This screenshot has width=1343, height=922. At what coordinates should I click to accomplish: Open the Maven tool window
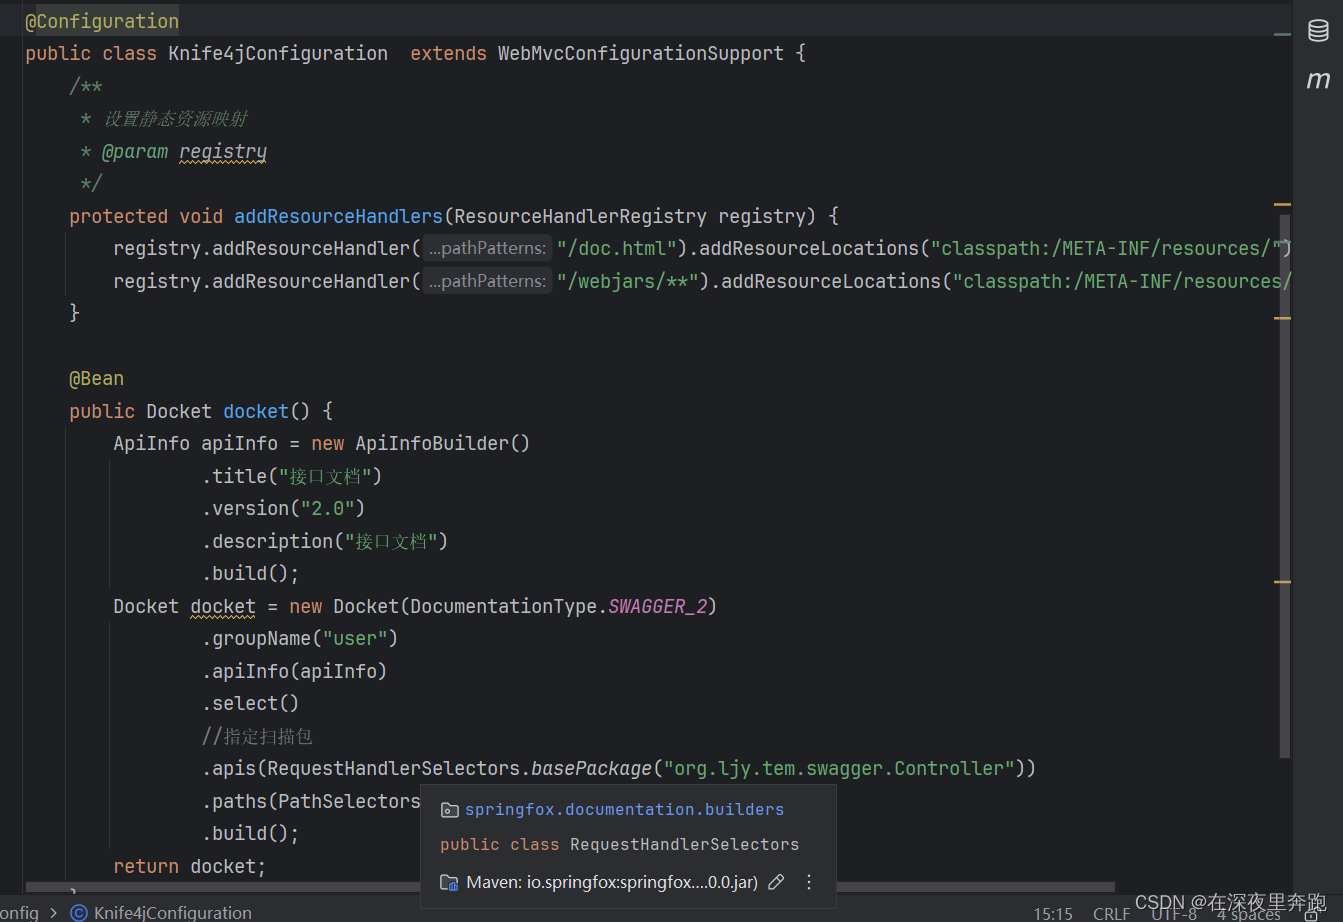(1318, 80)
